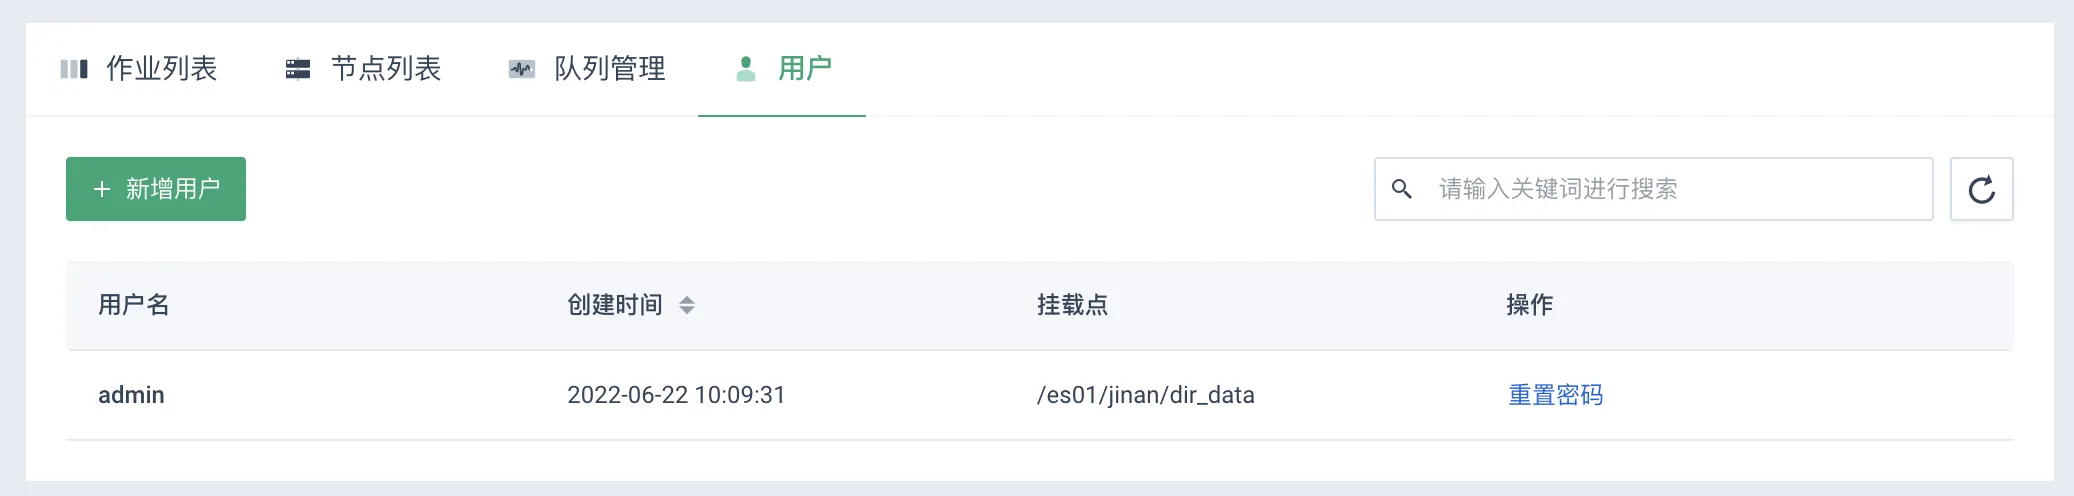Click the server icon beside 节点列表

298,69
